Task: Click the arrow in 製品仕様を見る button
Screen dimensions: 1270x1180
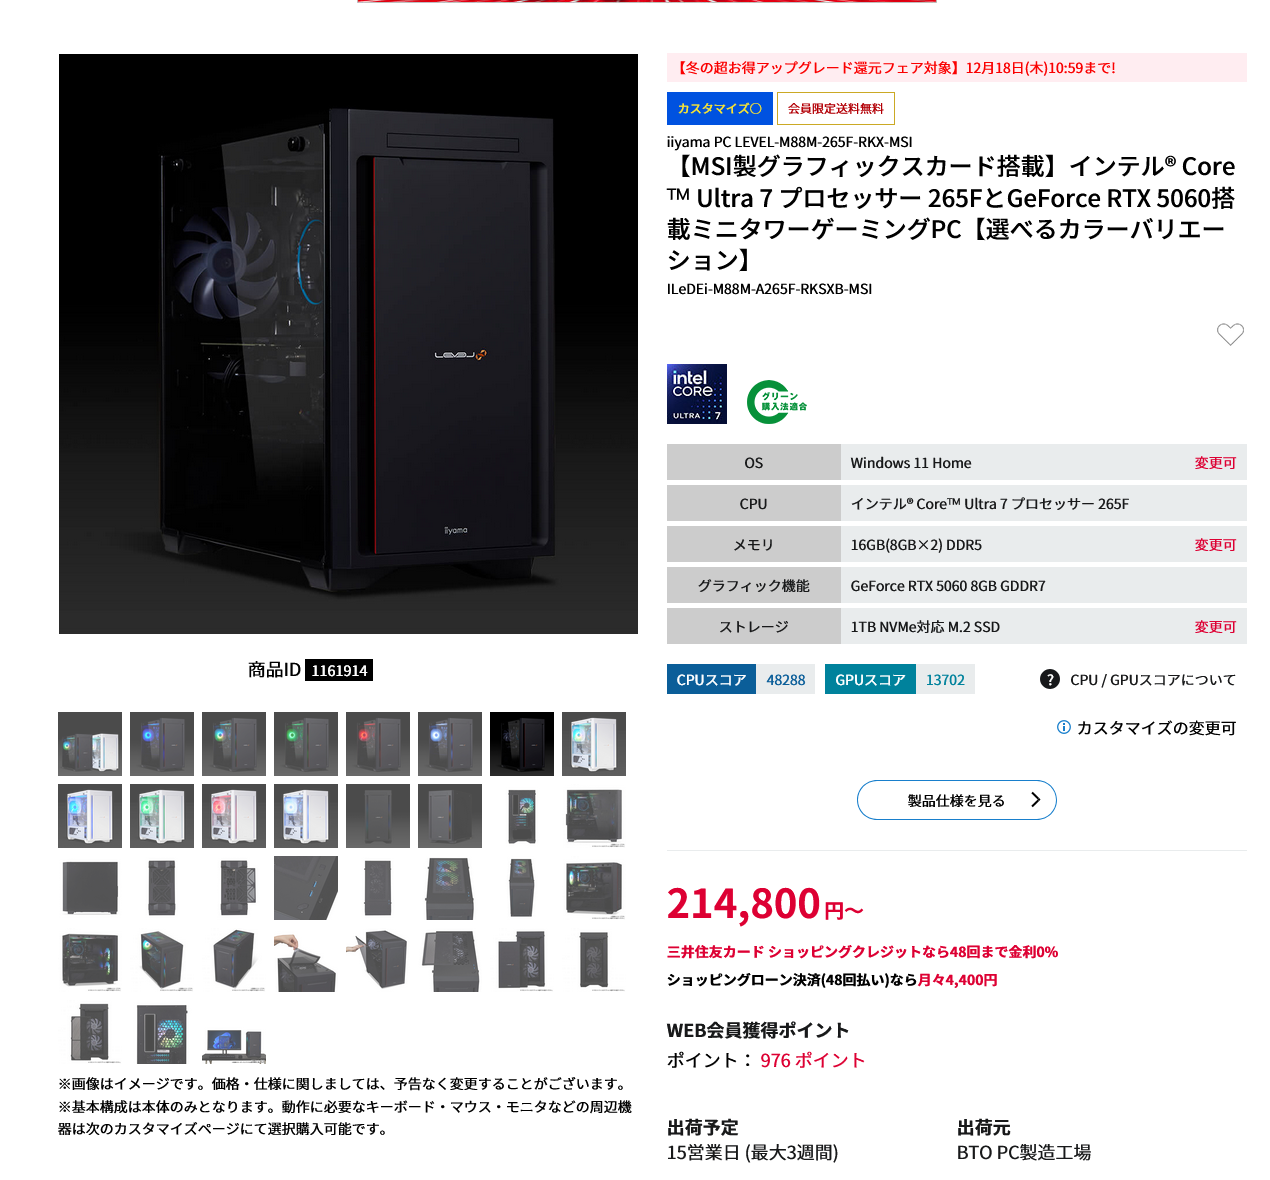Action: tap(1035, 800)
